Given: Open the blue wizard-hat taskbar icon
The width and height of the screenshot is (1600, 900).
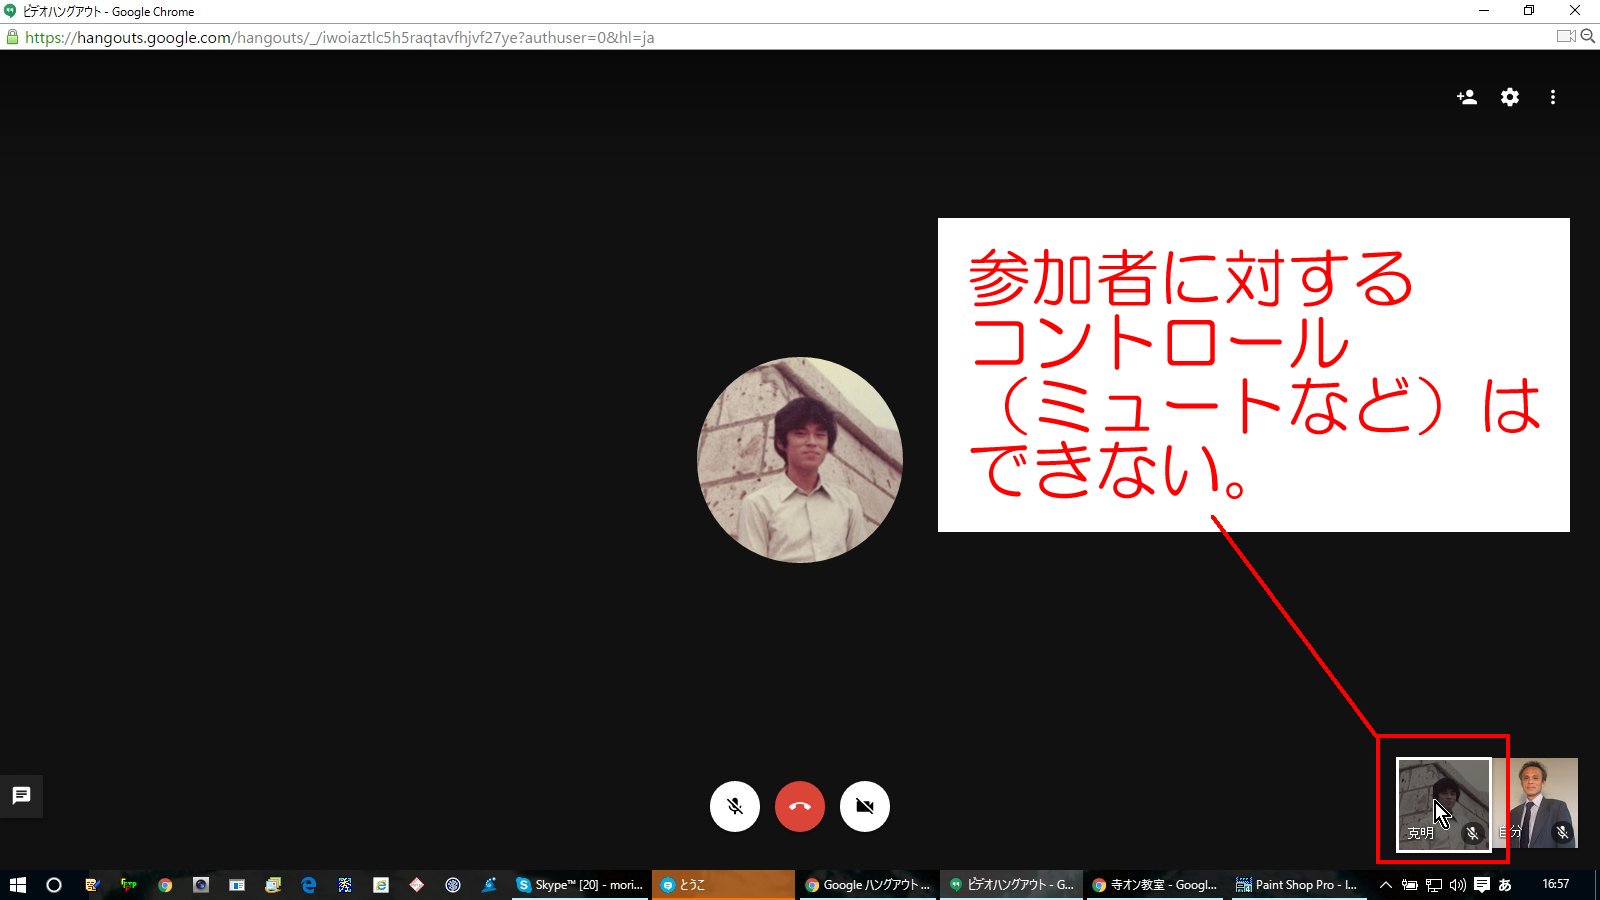Looking at the screenshot, I should pyautogui.click(x=489, y=885).
